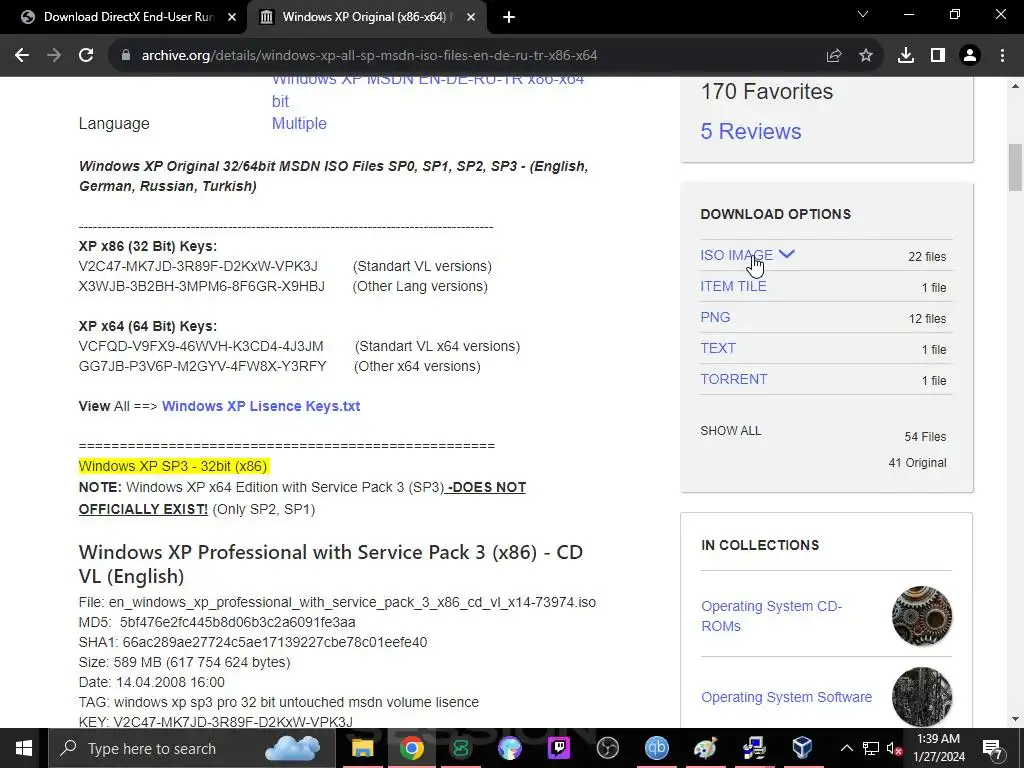Click the key 'GG7JB-P3V6P-M2GYV-4FW8X-Y3RFY'
This screenshot has width=1024, height=768.
pos(202,366)
